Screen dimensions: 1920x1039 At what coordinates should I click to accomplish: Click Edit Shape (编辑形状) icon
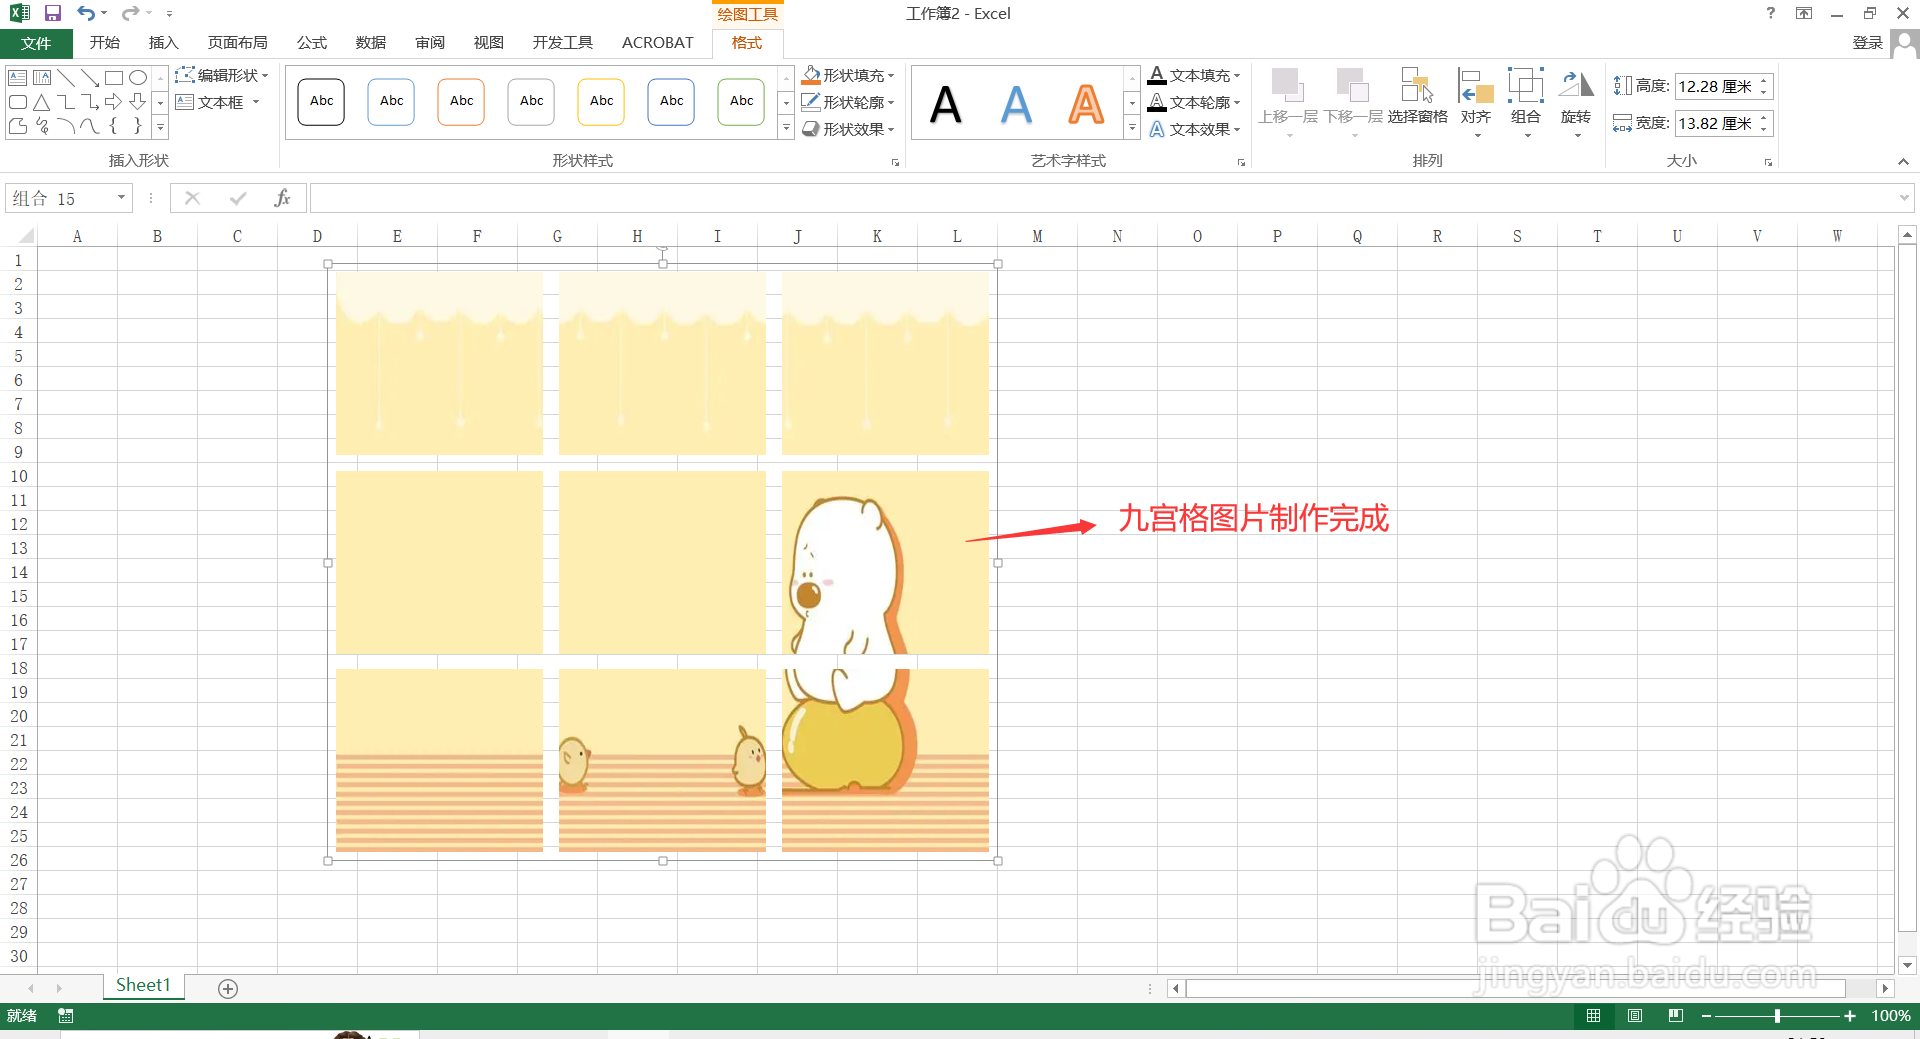[x=222, y=75]
